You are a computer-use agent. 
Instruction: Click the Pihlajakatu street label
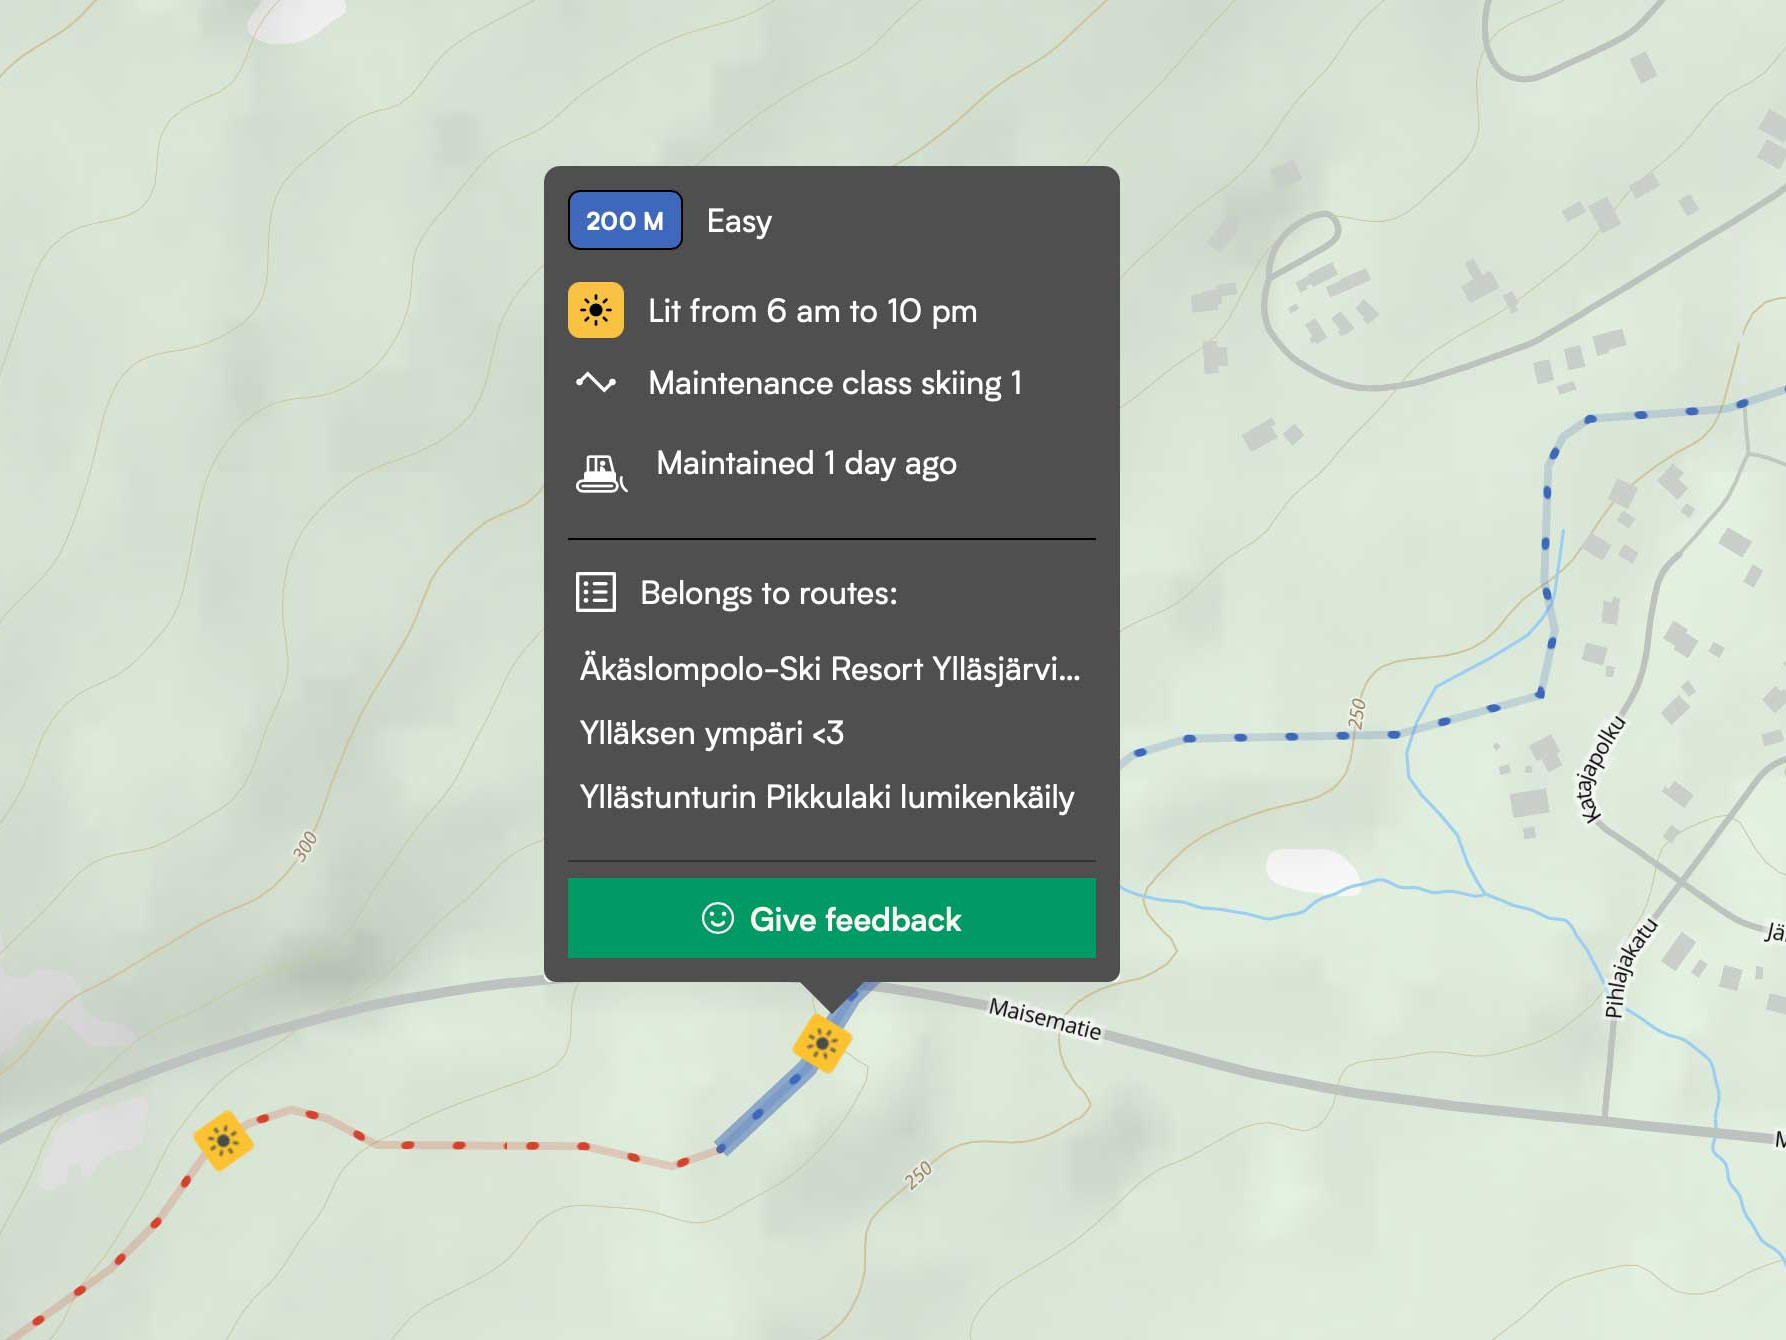coord(1630,968)
